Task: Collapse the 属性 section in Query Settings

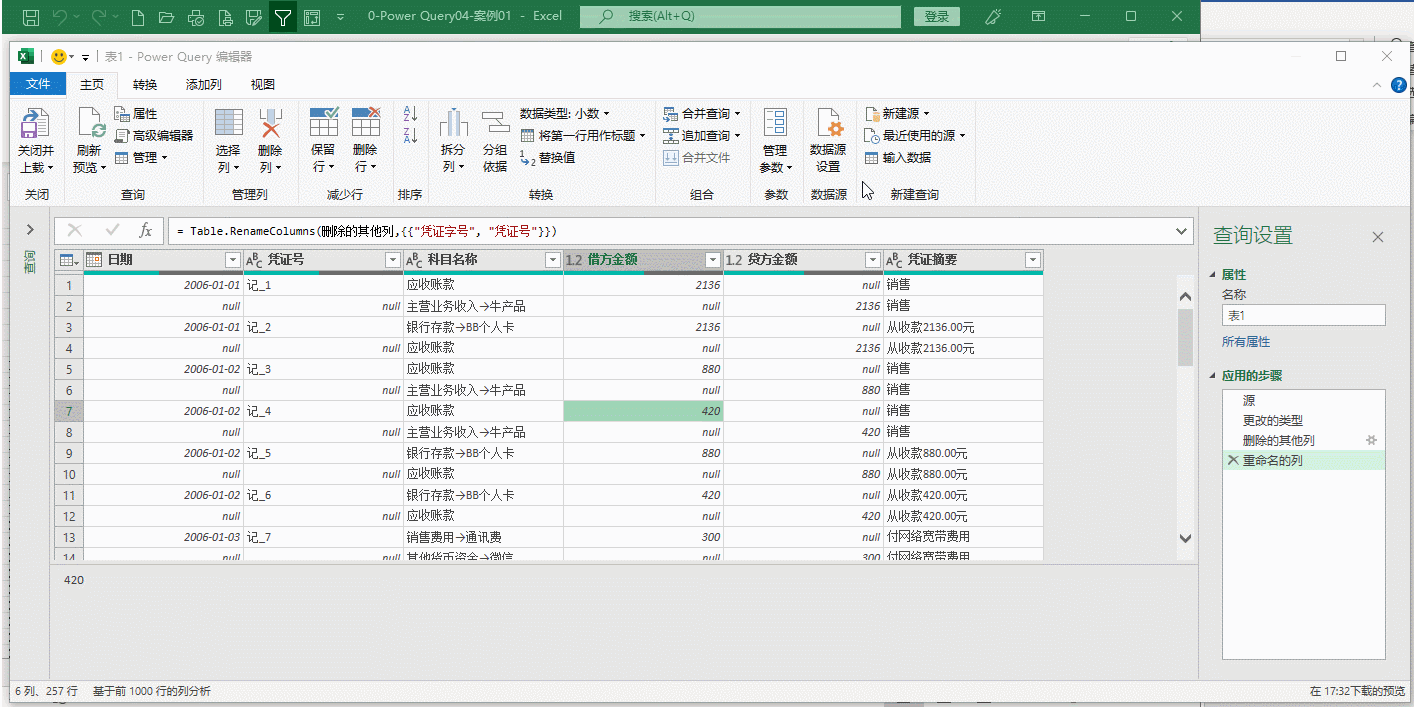Action: pos(1214,275)
